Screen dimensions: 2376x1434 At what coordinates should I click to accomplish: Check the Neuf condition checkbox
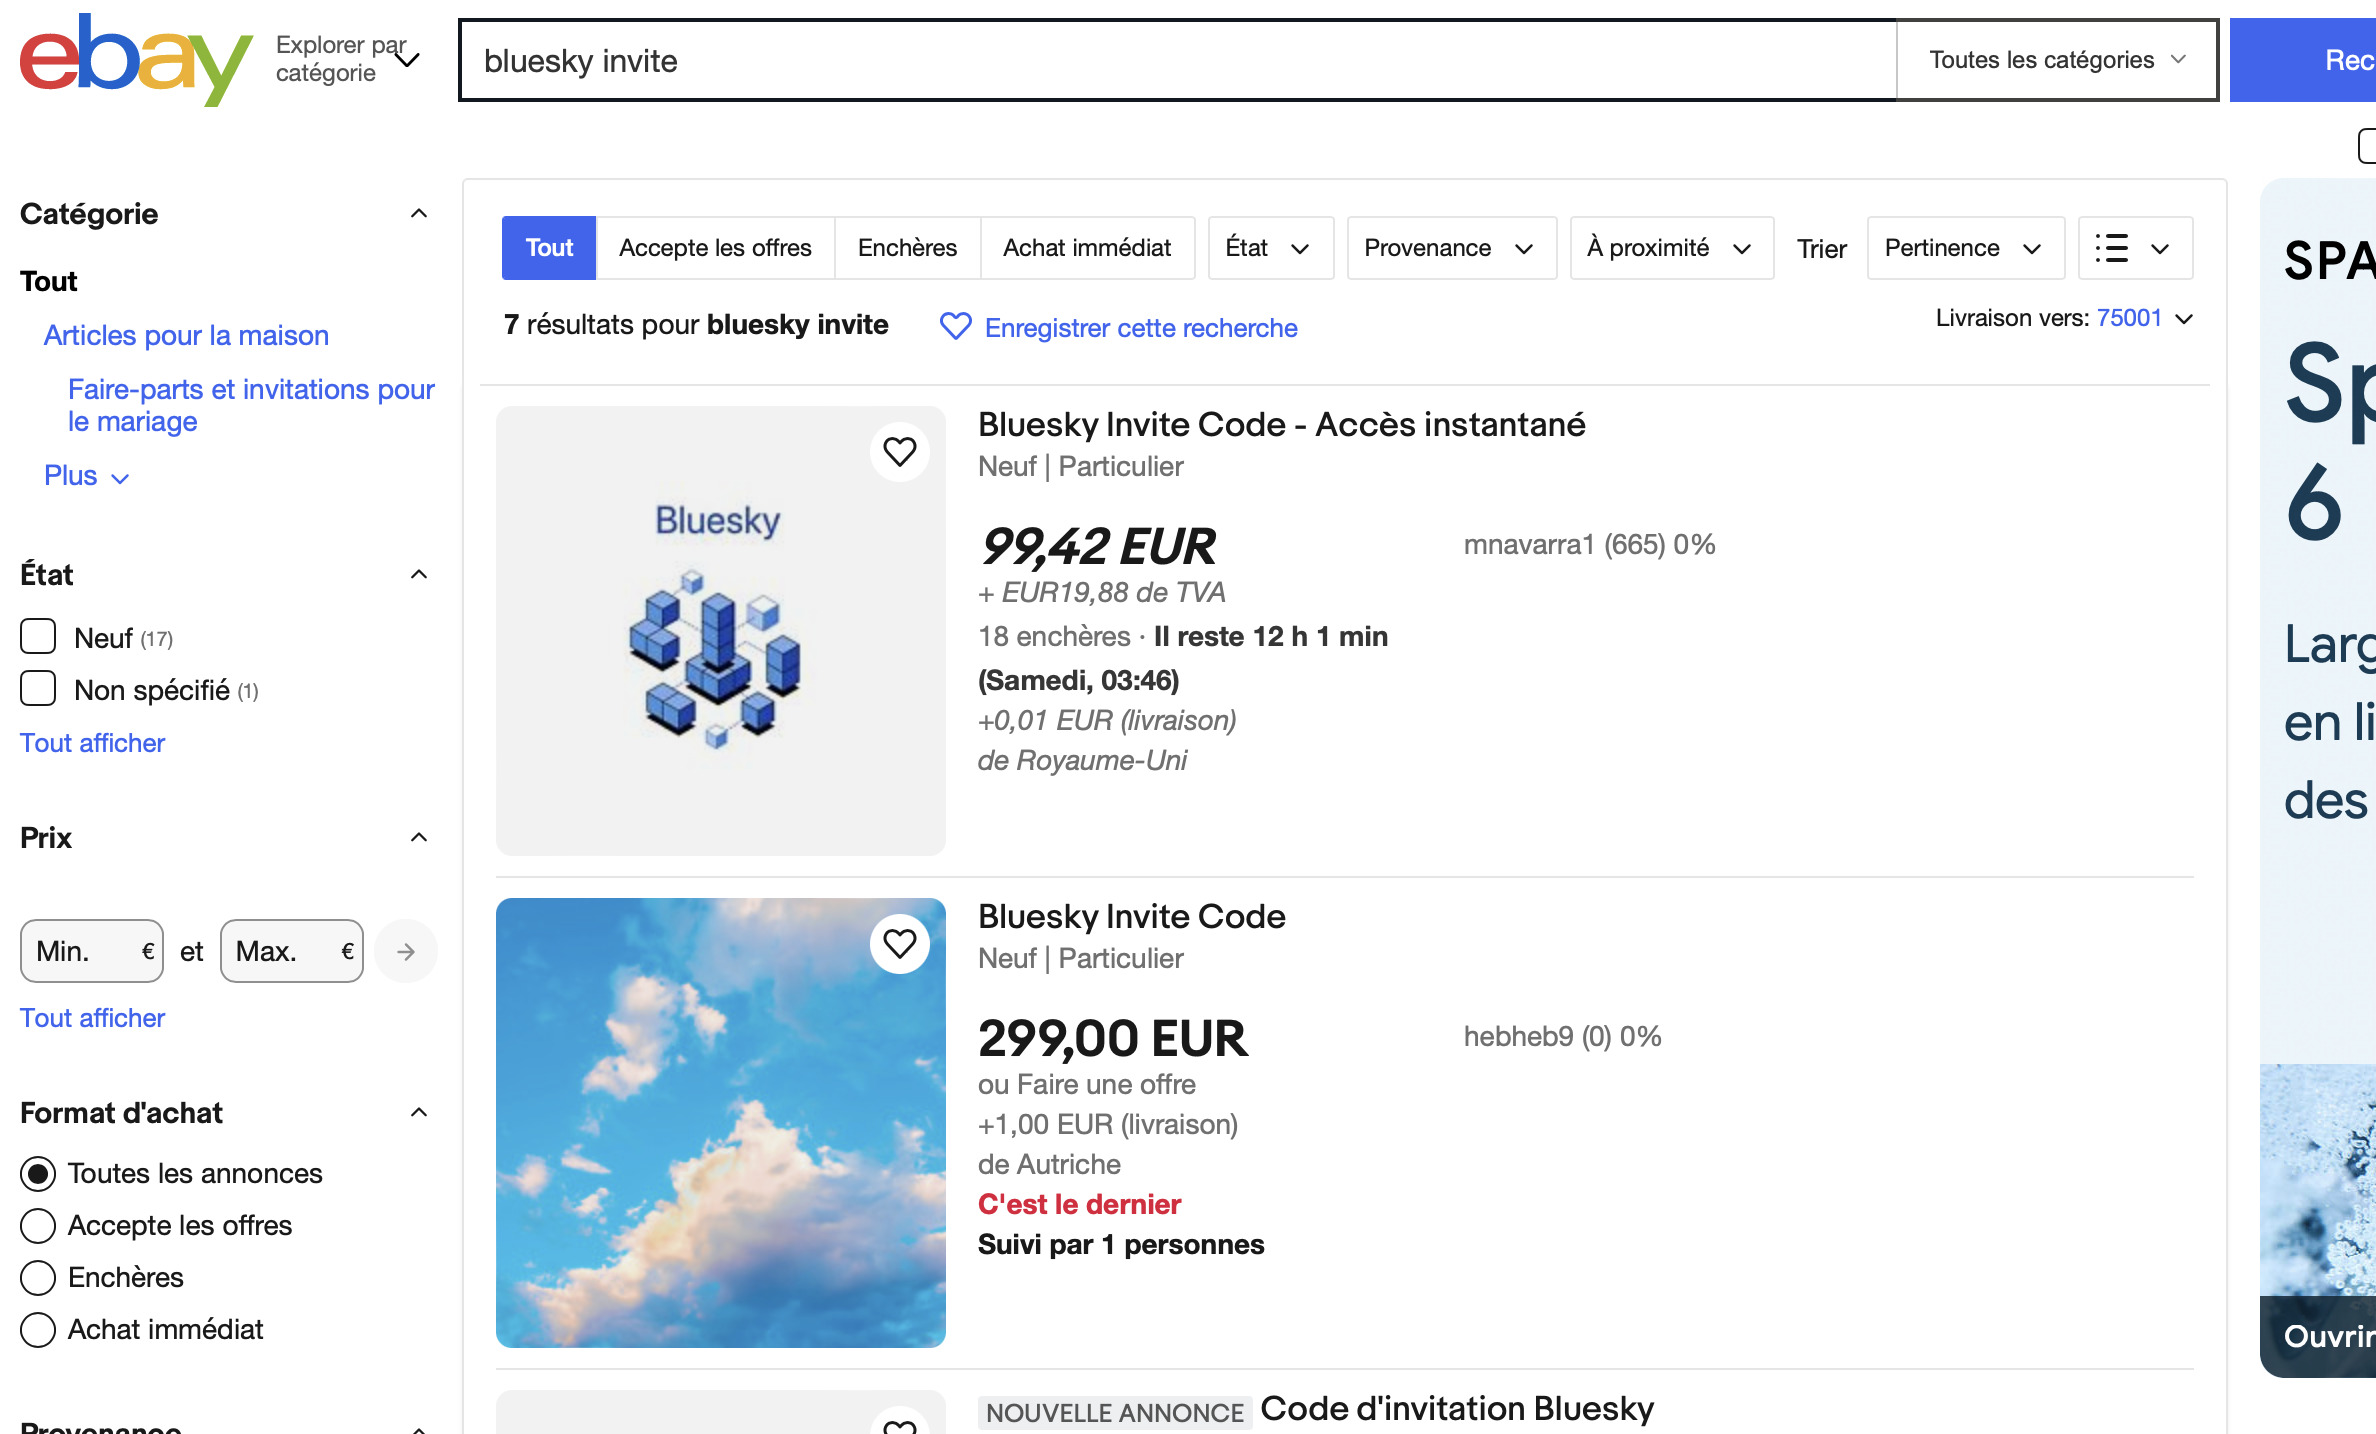click(x=38, y=636)
